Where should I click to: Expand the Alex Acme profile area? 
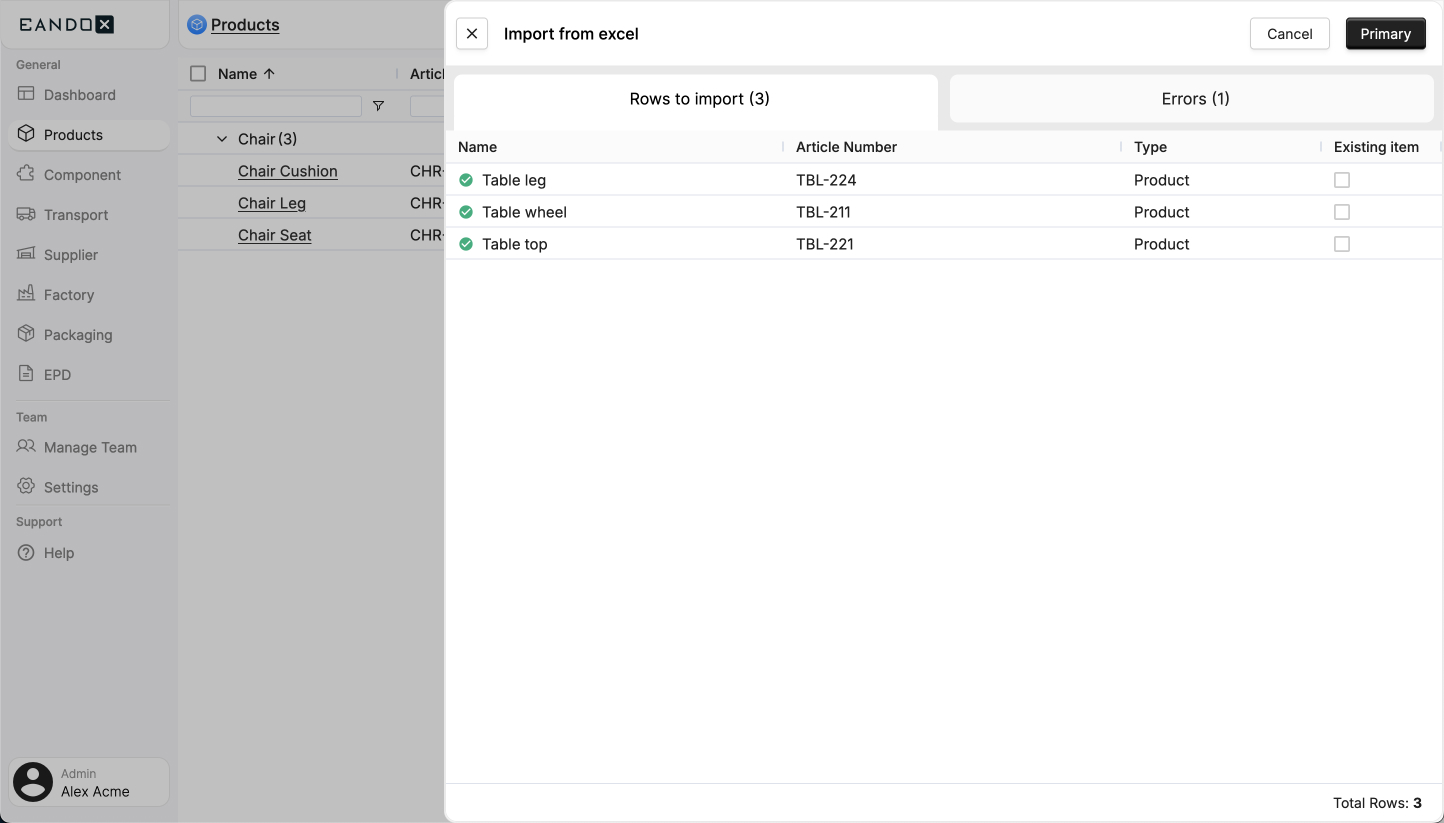tap(87, 781)
